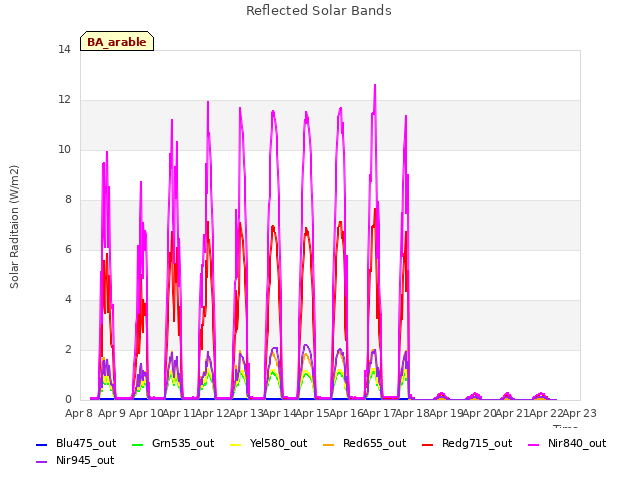640x480 pixels.
Task: Click the Apr 23 x-axis tick label
Action: click(580, 413)
